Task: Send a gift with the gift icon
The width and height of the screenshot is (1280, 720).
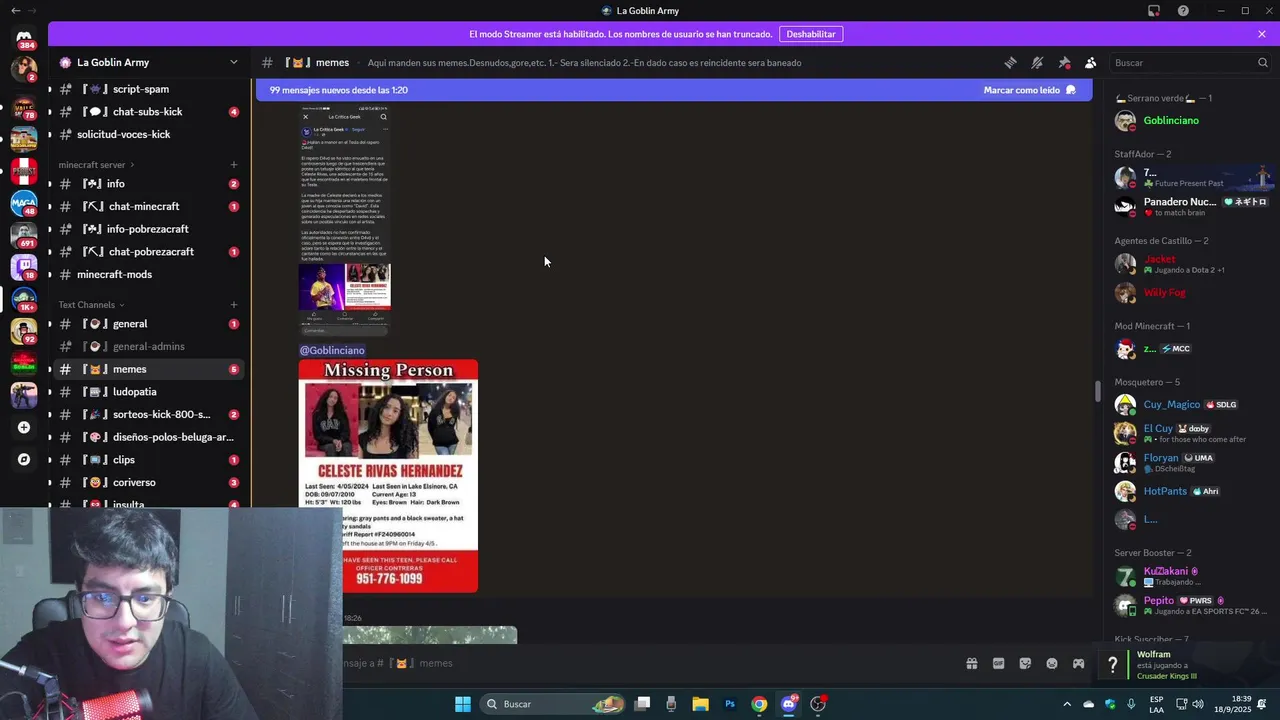Action: coord(971,663)
